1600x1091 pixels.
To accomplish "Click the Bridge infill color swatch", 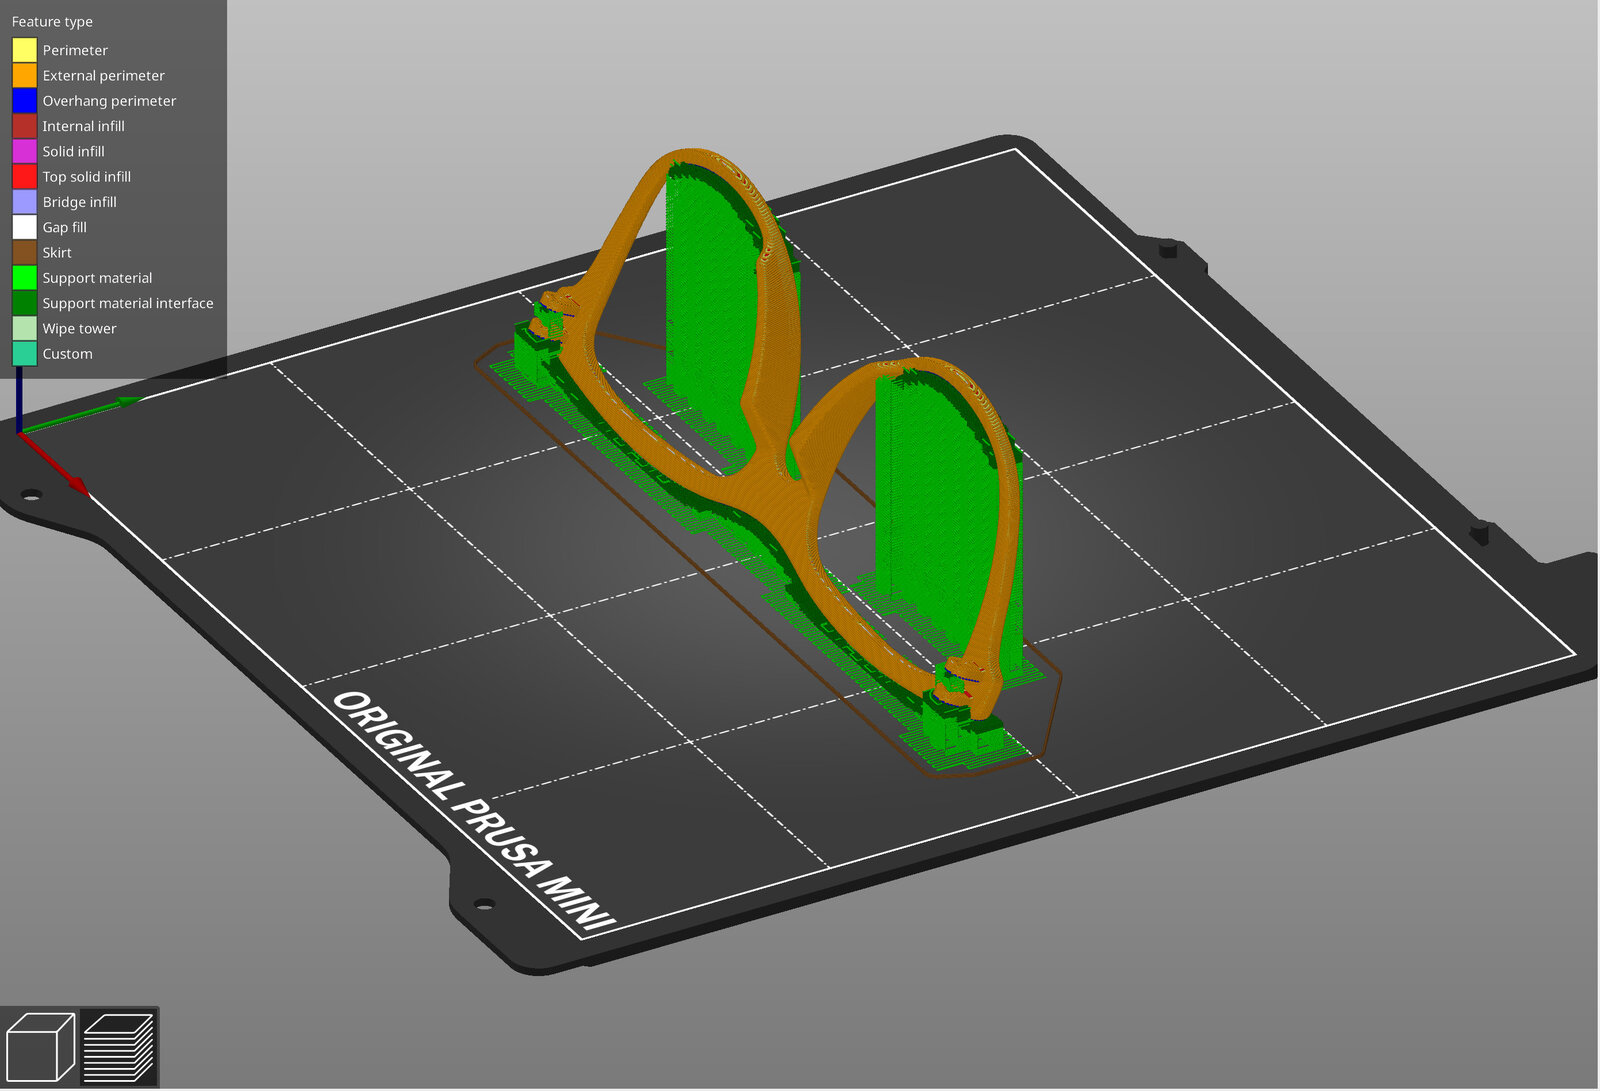I will pos(25,202).
